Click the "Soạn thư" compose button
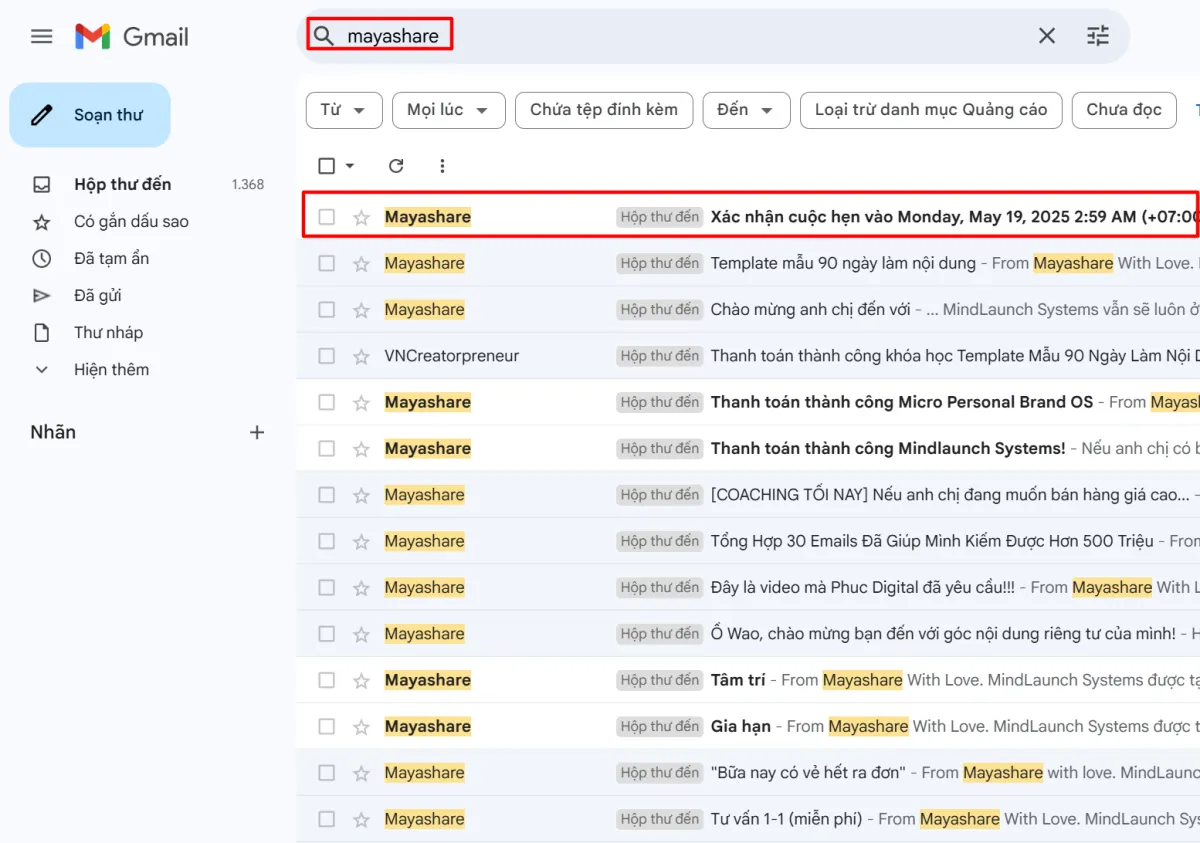 tap(90, 115)
